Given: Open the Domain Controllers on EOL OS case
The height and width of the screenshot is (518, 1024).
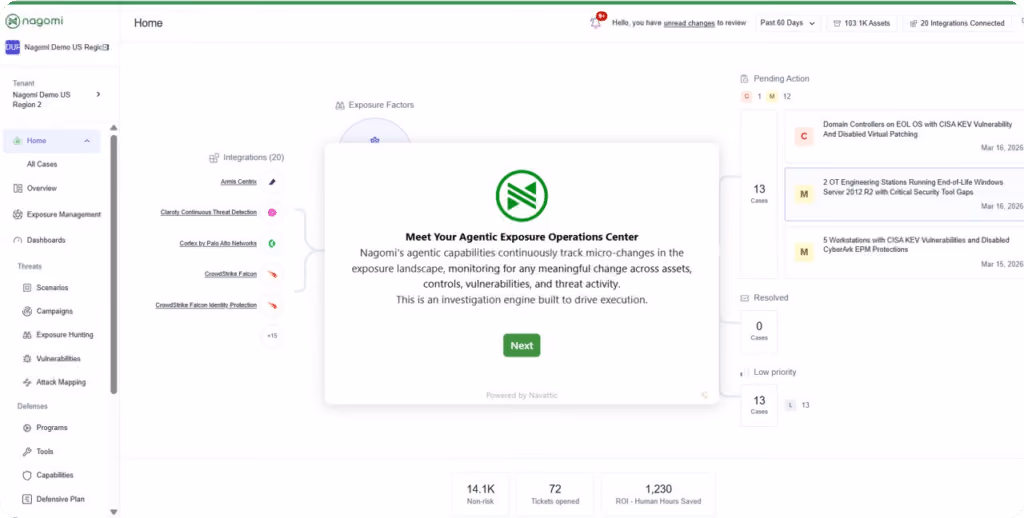Looking at the screenshot, I should click(904, 136).
